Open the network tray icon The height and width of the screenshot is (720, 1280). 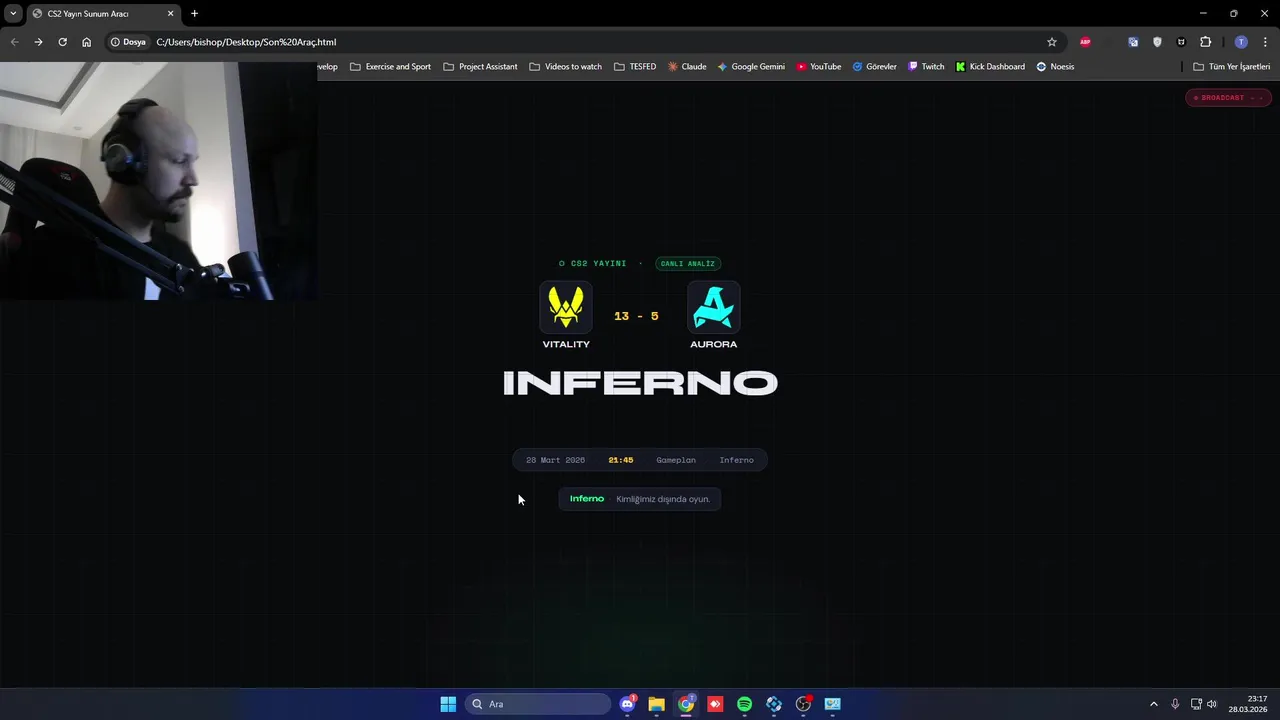point(1196,704)
